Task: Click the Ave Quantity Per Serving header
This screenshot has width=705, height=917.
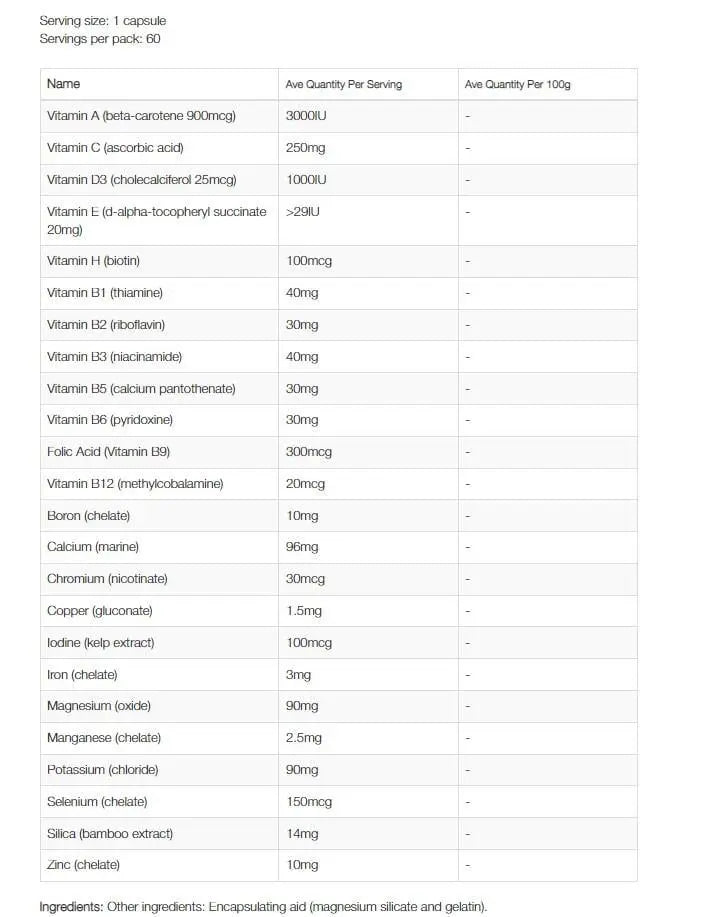Action: pos(343,85)
